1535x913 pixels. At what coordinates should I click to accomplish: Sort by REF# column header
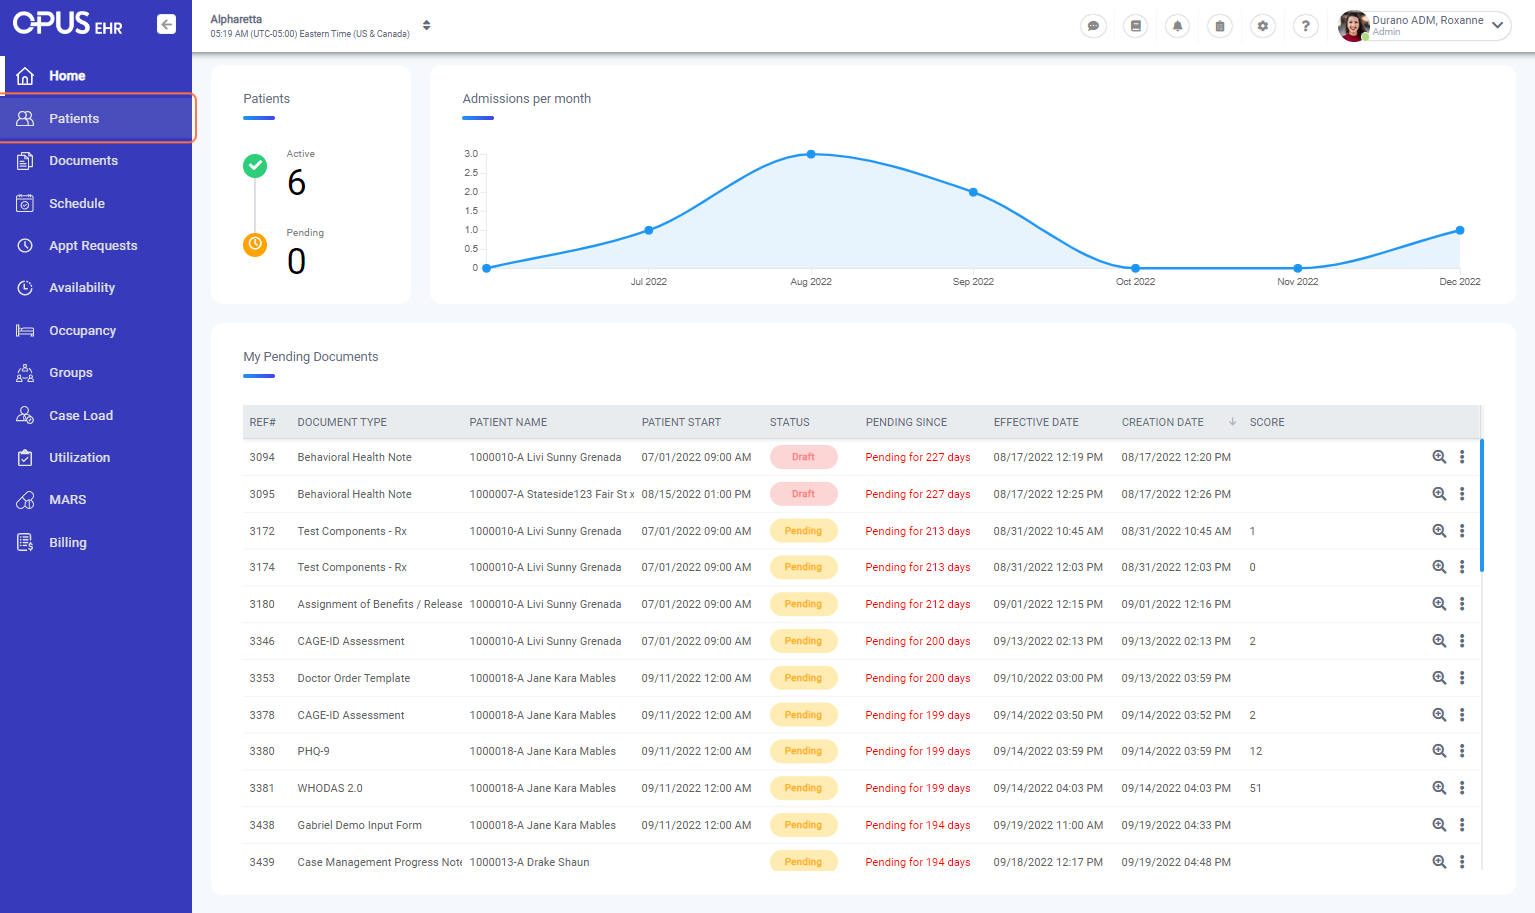pos(262,422)
